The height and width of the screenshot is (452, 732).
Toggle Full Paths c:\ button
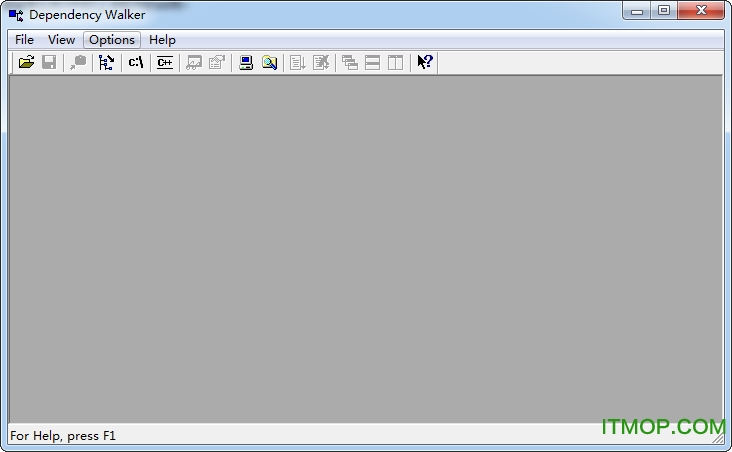coord(136,62)
